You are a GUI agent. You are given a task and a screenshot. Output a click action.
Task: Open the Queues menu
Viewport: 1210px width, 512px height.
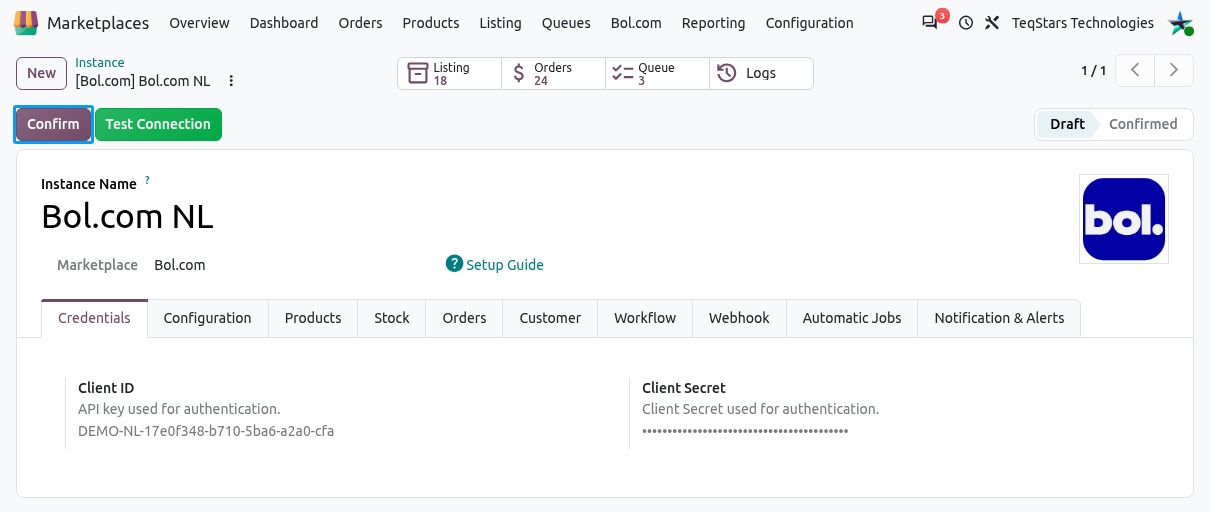pos(566,22)
